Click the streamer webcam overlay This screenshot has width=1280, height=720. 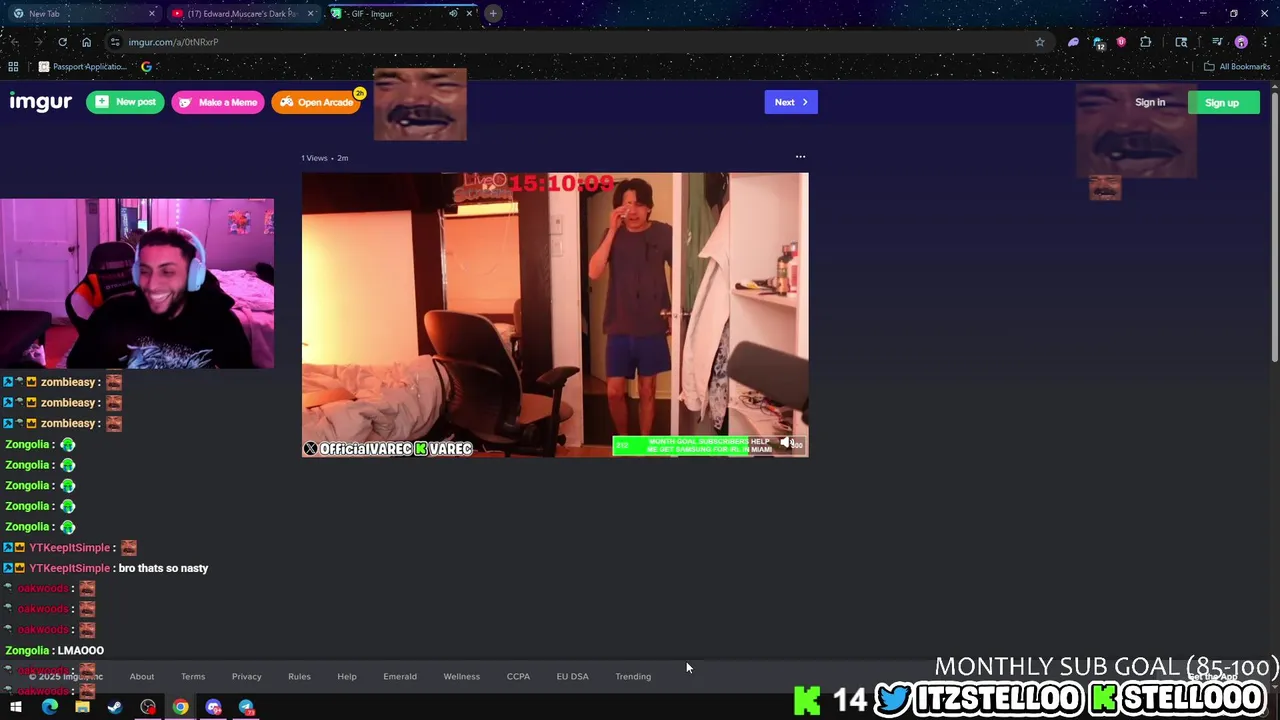(x=137, y=283)
